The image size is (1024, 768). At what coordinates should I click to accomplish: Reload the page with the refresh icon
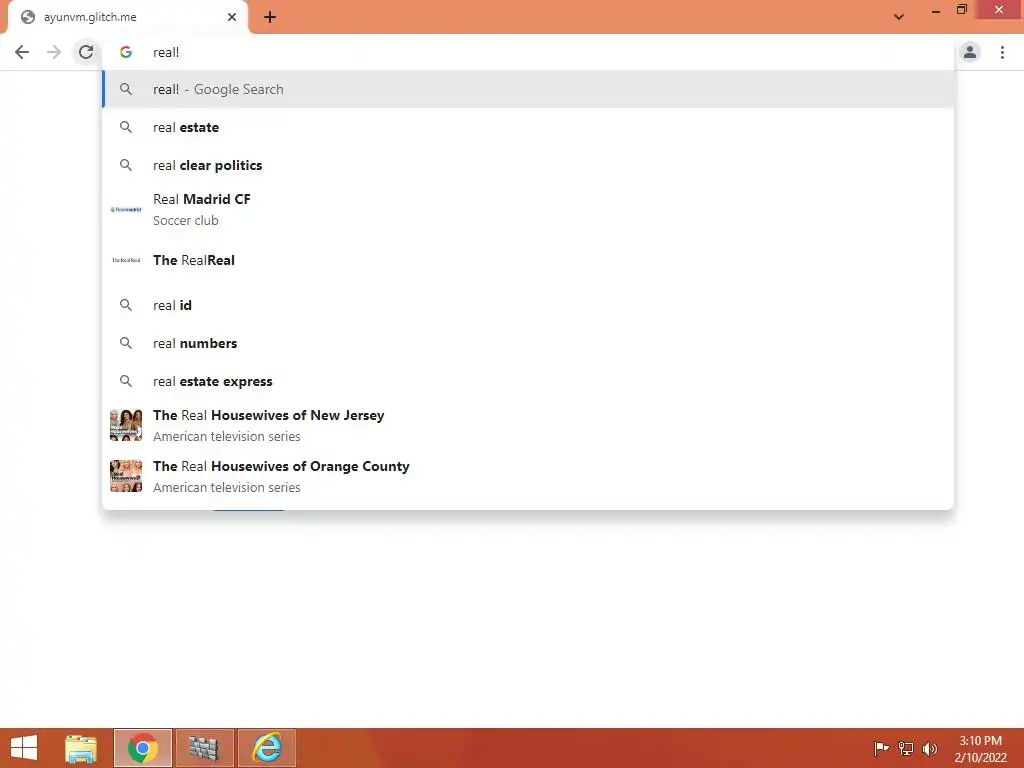(x=86, y=52)
